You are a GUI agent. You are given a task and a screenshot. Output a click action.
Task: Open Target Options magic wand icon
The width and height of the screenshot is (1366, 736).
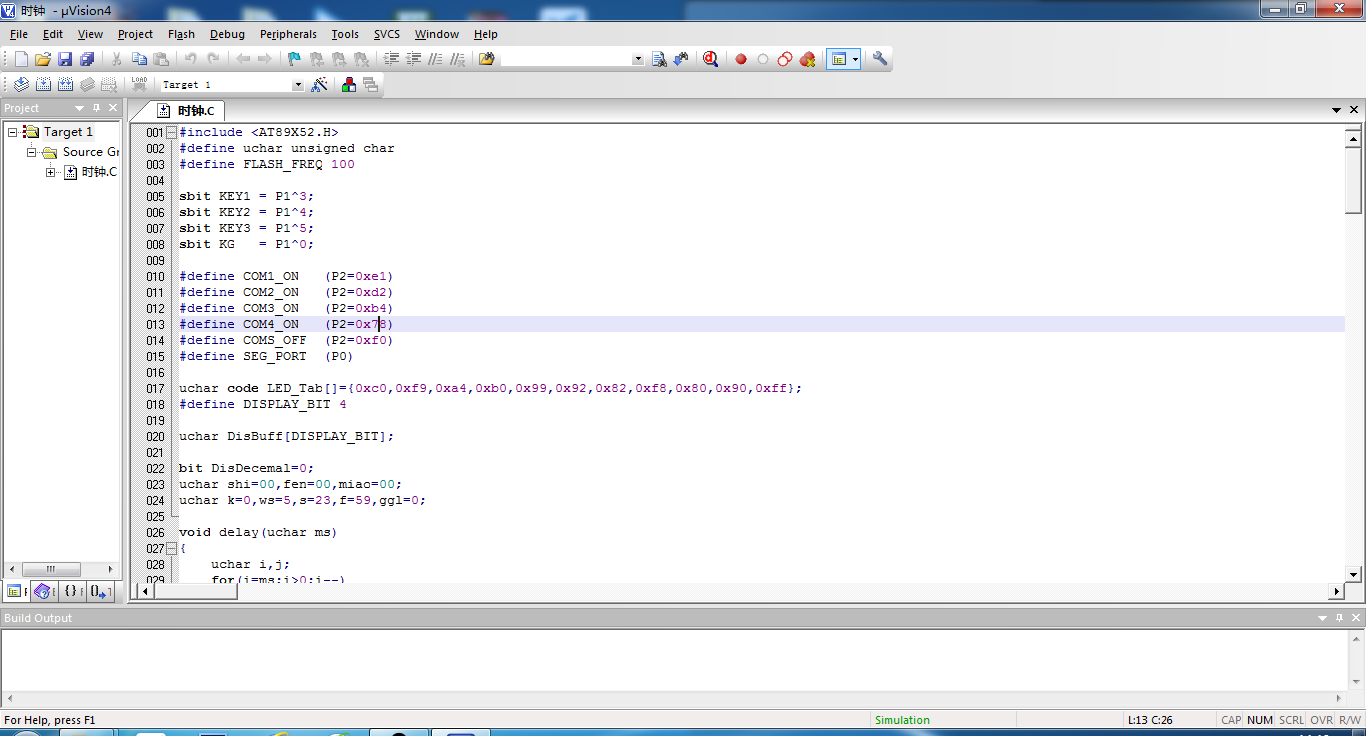319,85
